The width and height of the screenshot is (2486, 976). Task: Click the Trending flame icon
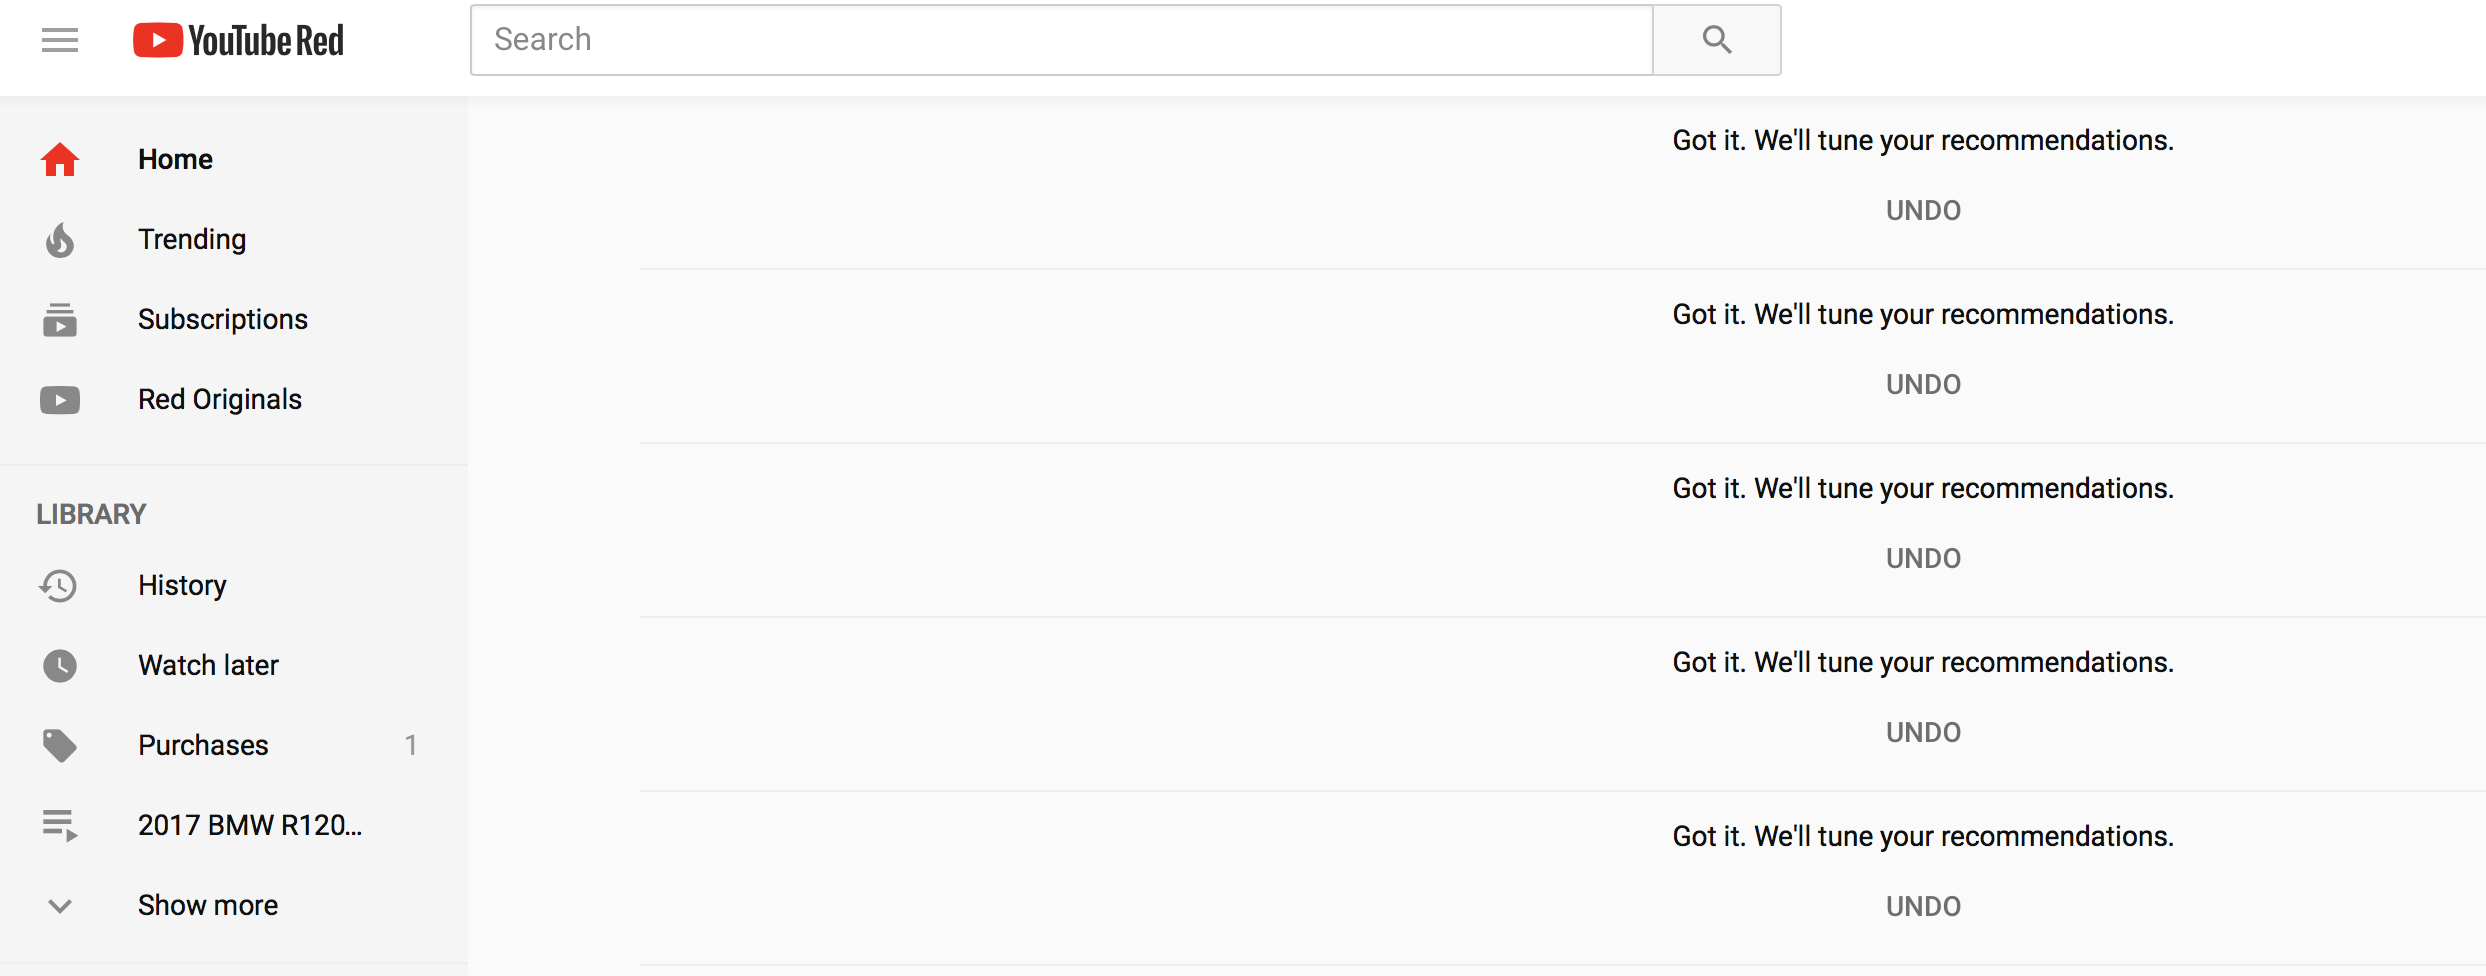pos(60,240)
